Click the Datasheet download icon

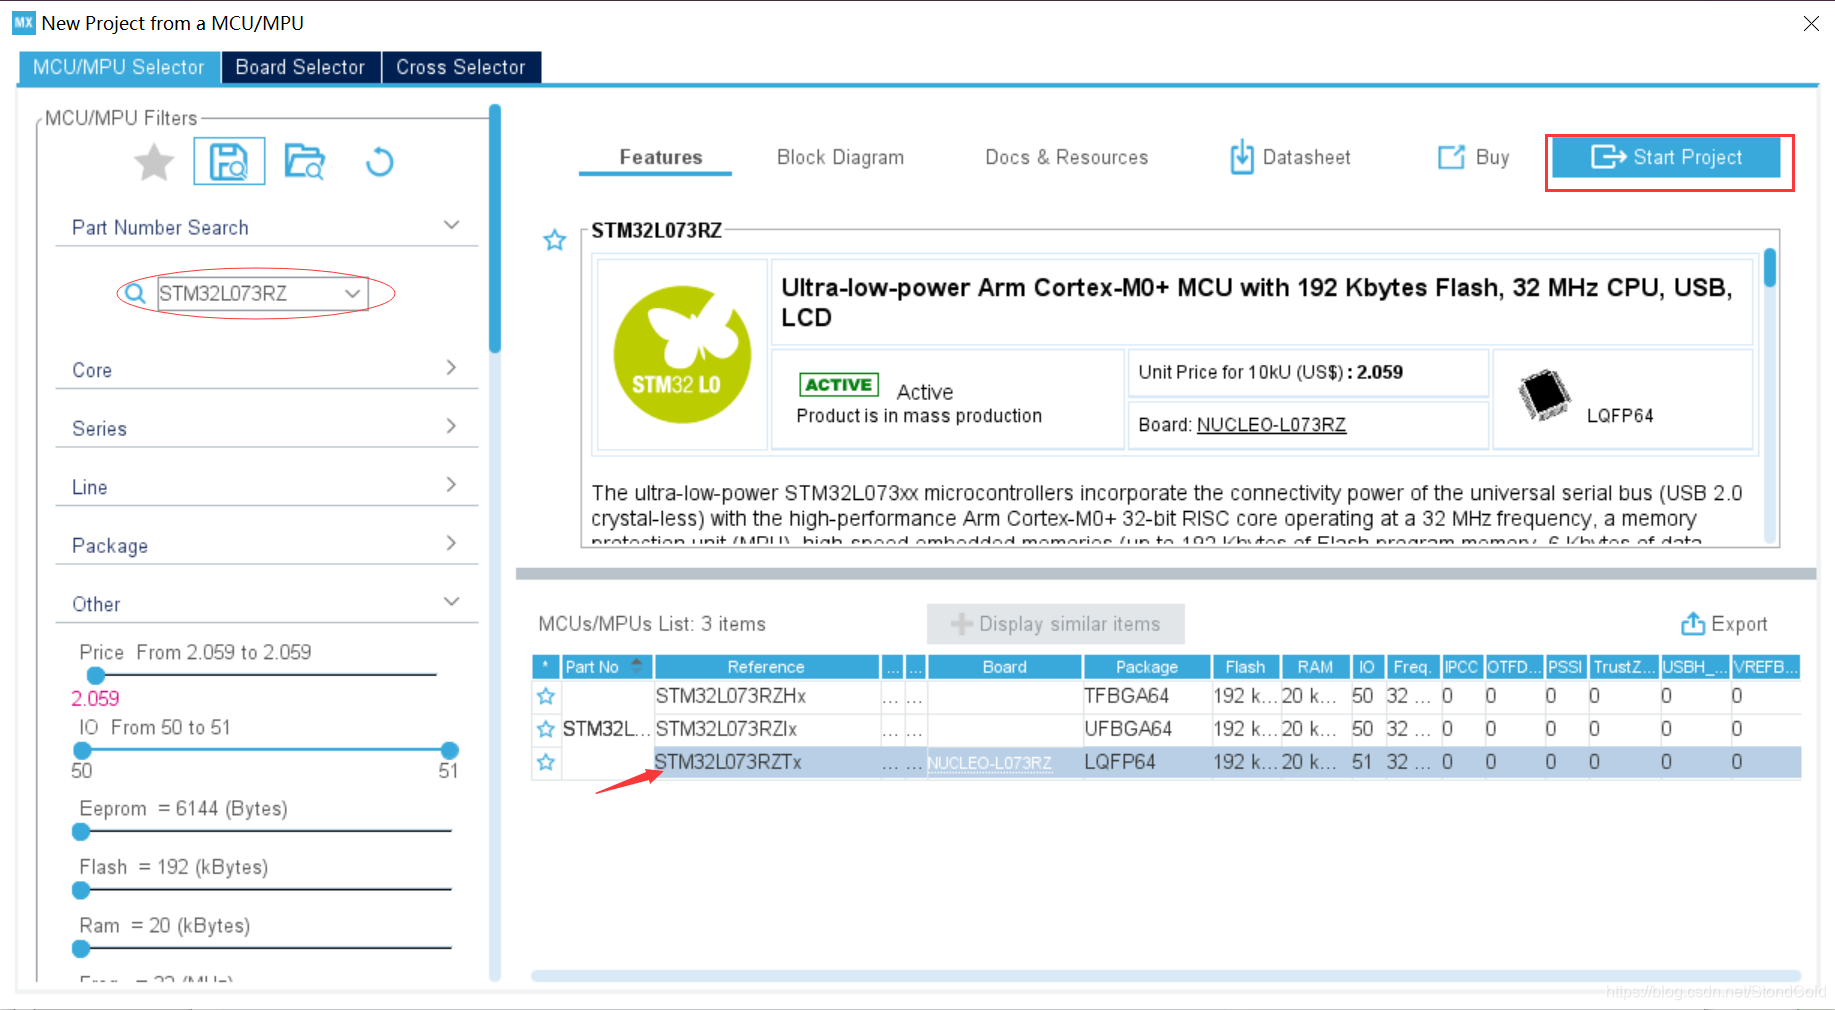tap(1242, 157)
